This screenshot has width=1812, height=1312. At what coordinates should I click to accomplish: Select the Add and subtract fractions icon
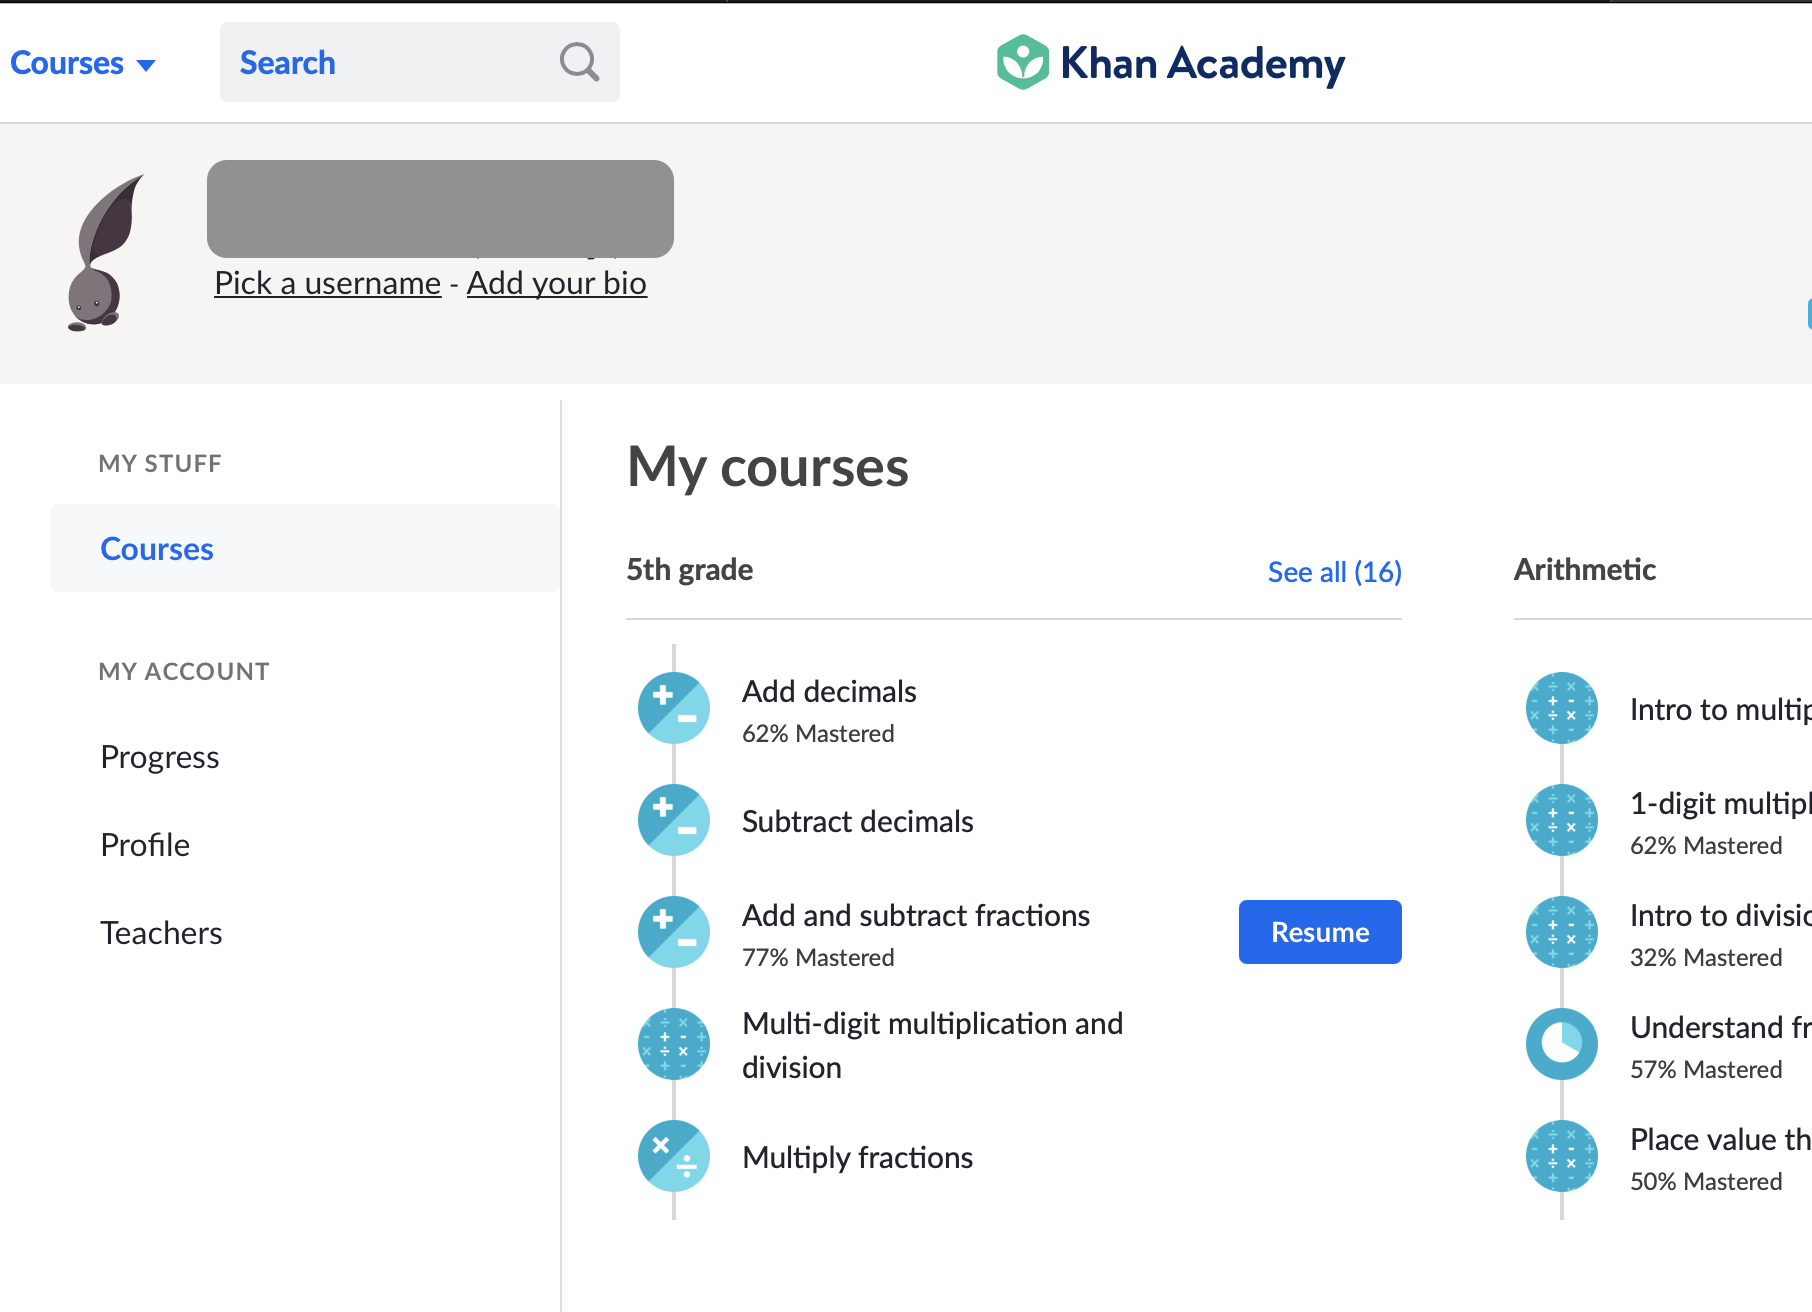(x=674, y=932)
